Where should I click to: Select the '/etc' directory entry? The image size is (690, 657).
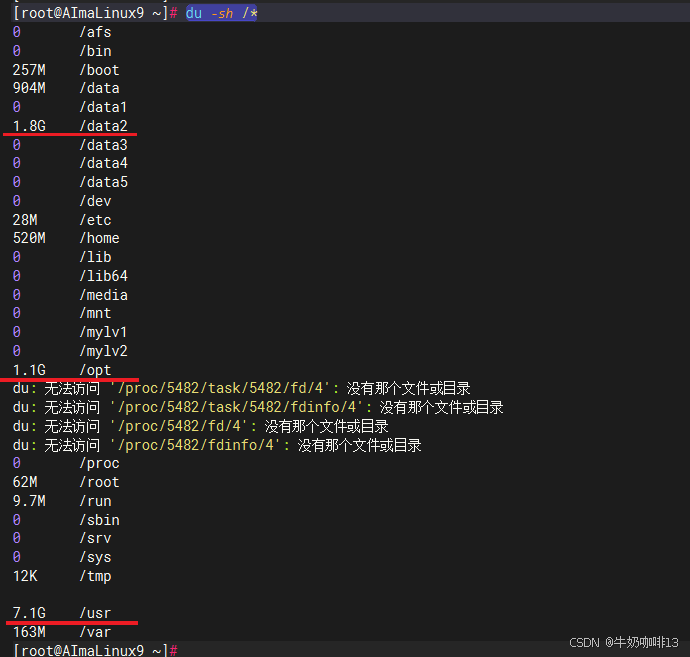[x=95, y=220]
